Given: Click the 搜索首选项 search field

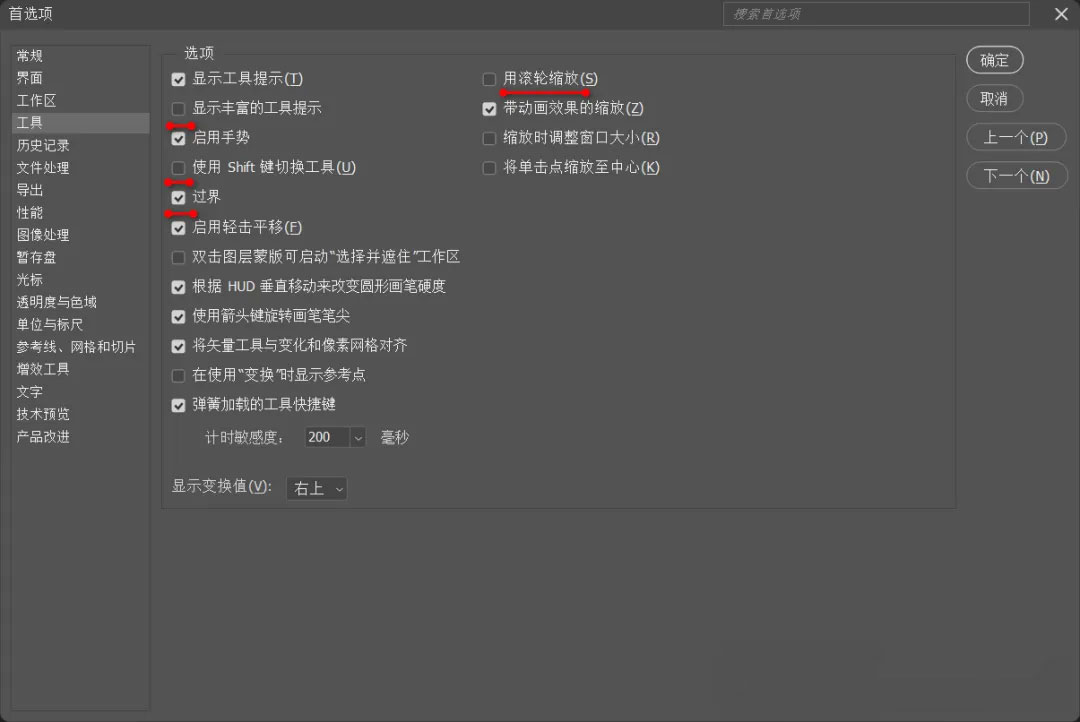Looking at the screenshot, I should tap(876, 14).
